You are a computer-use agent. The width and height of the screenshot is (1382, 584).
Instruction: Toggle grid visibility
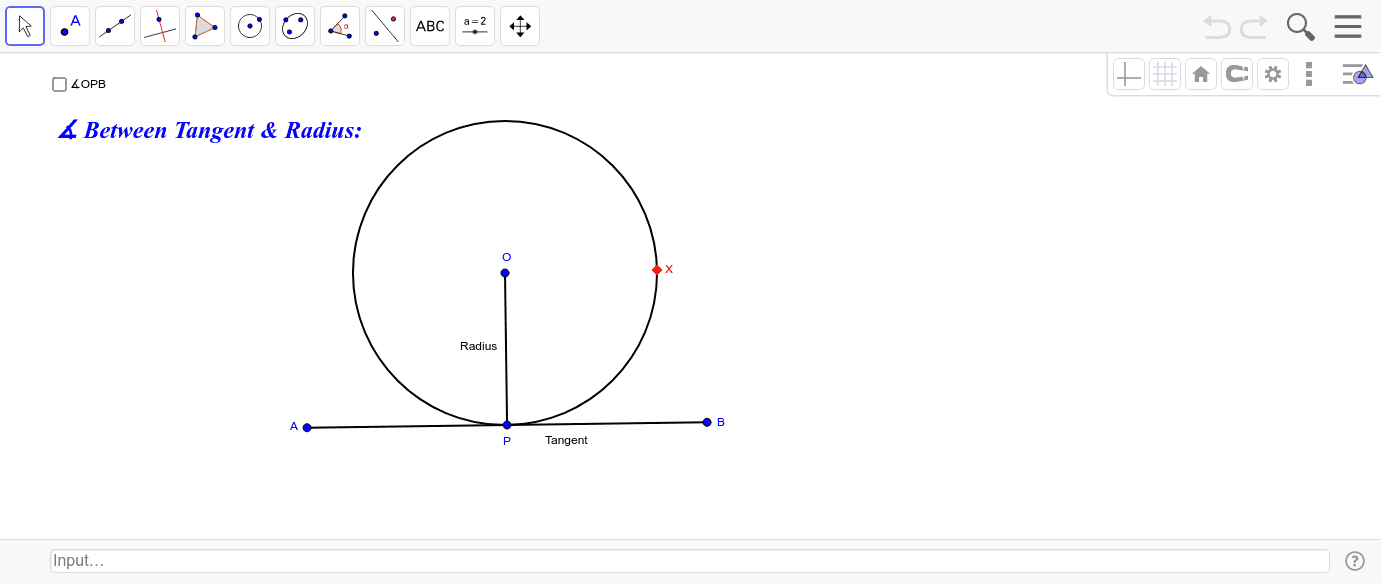click(1165, 74)
